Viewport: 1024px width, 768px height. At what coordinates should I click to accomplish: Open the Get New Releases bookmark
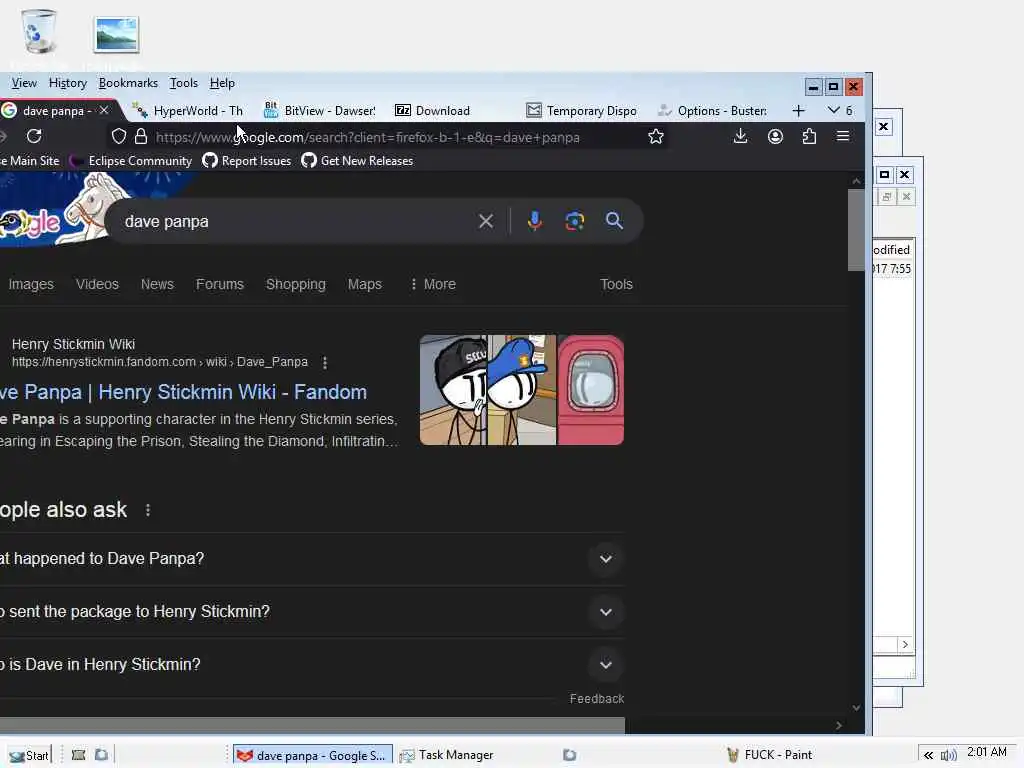pyautogui.click(x=357, y=161)
